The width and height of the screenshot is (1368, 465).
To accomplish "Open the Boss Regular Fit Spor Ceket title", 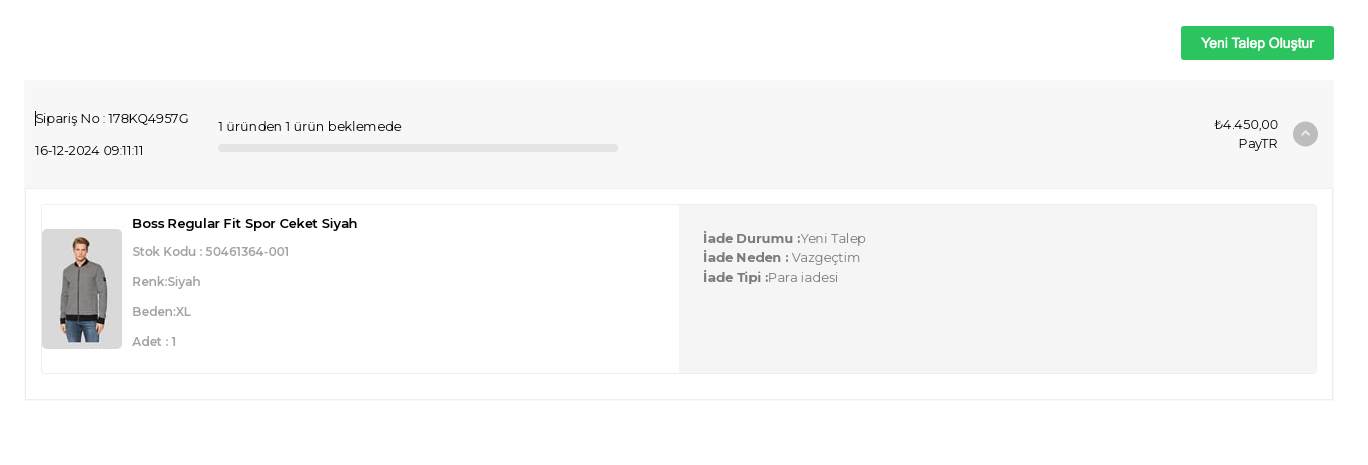I will pyautogui.click(x=244, y=223).
